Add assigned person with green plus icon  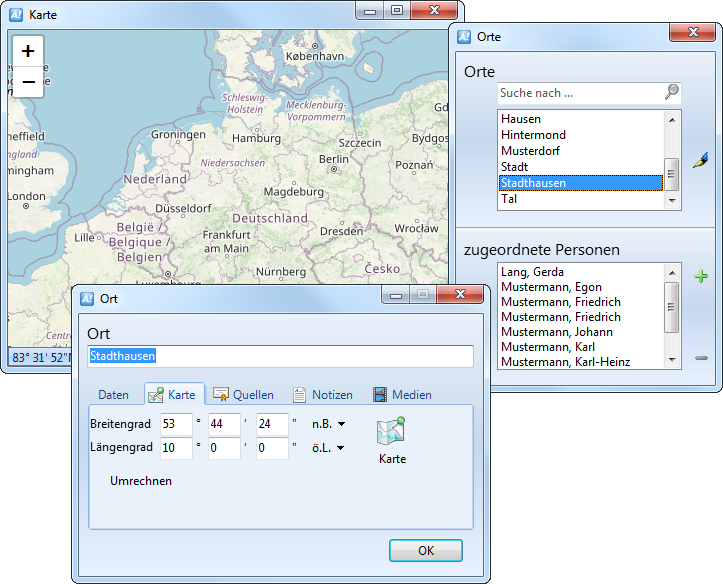pos(701,276)
